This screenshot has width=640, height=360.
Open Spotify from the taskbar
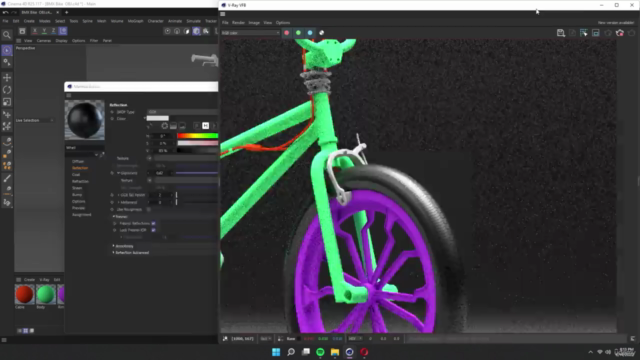coord(320,352)
